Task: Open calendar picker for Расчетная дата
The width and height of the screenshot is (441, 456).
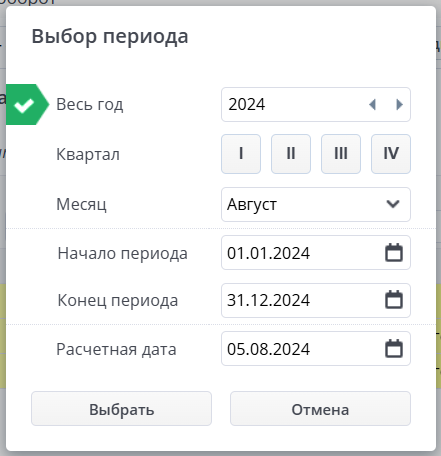Action: [394, 349]
